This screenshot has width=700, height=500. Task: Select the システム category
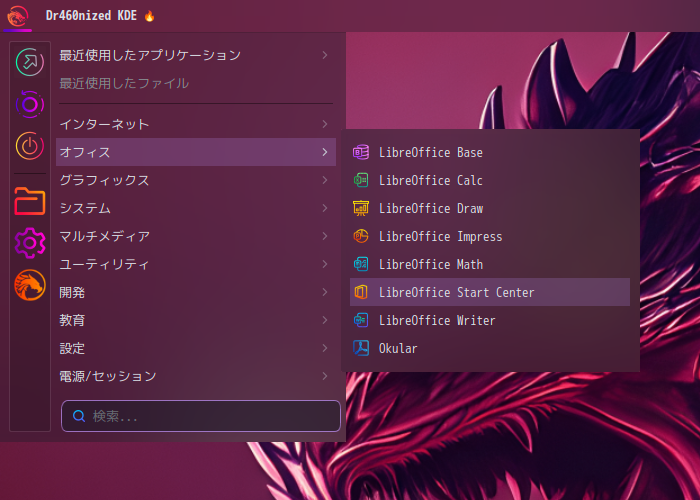(x=196, y=208)
